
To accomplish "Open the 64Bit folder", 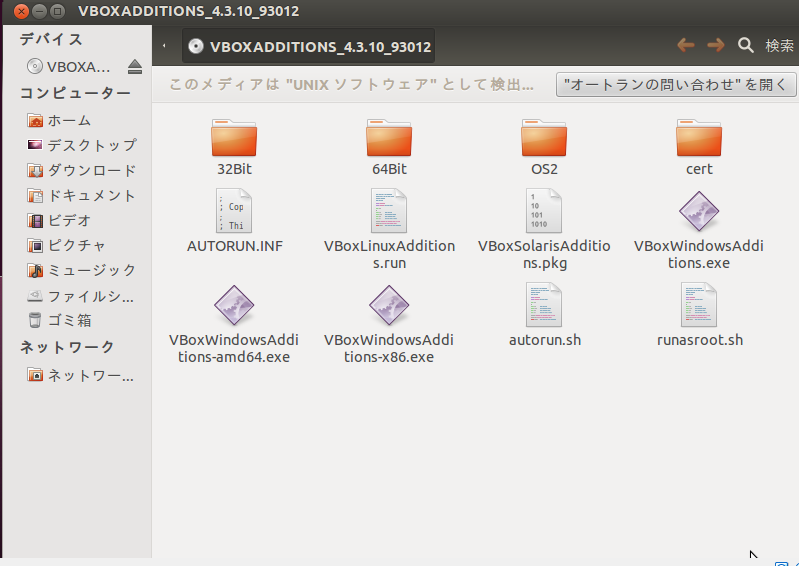I will point(389,138).
